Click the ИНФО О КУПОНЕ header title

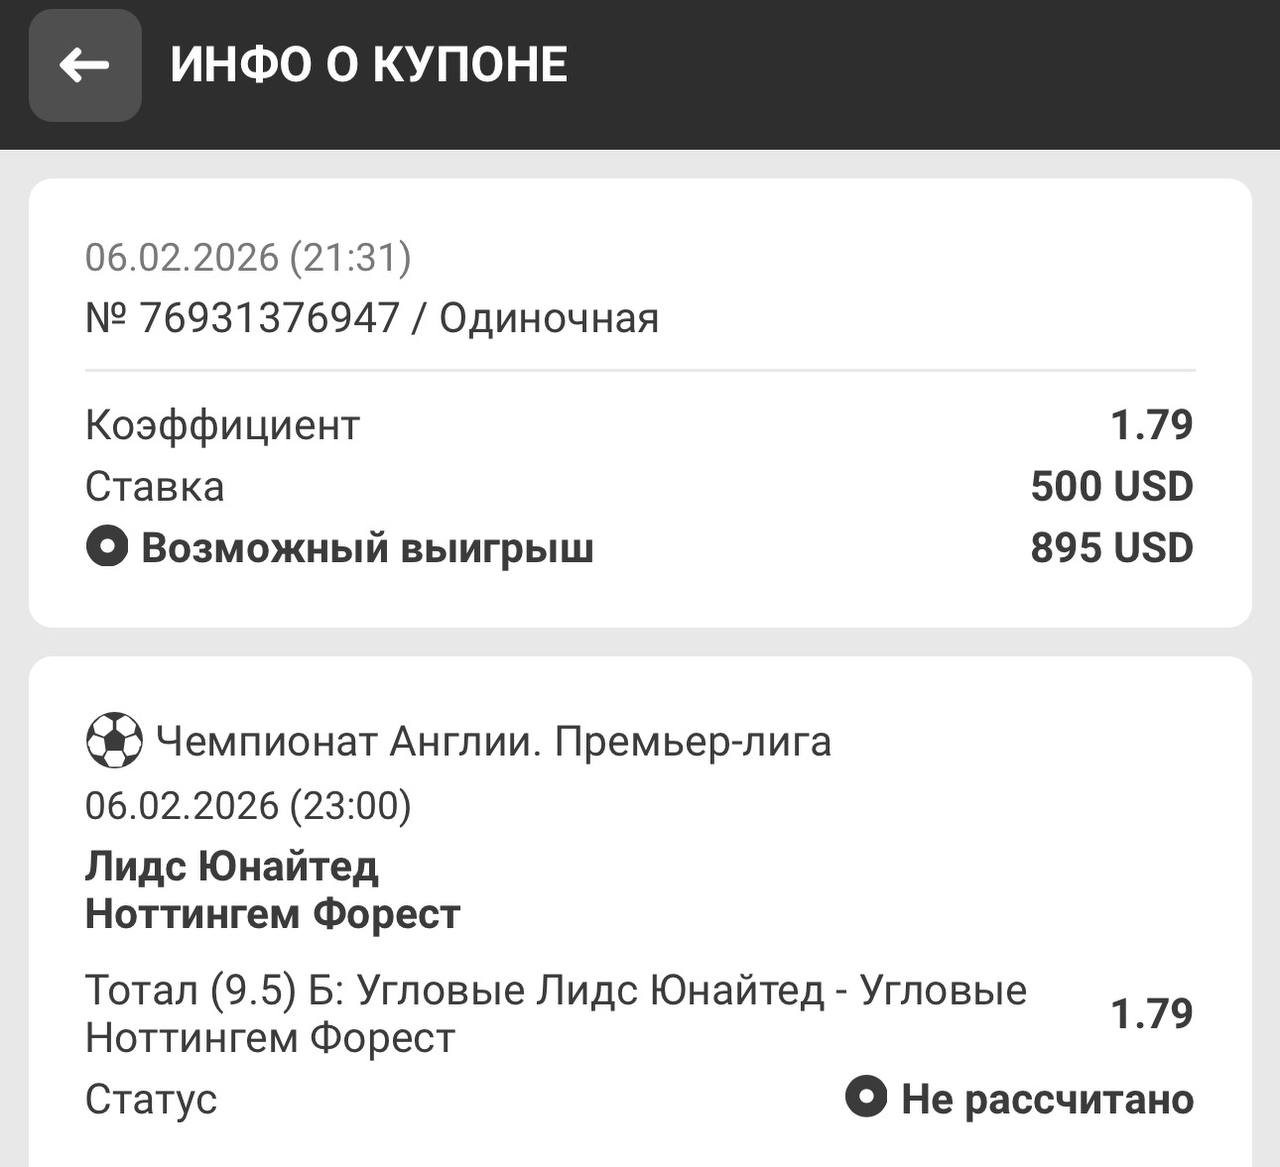[369, 65]
